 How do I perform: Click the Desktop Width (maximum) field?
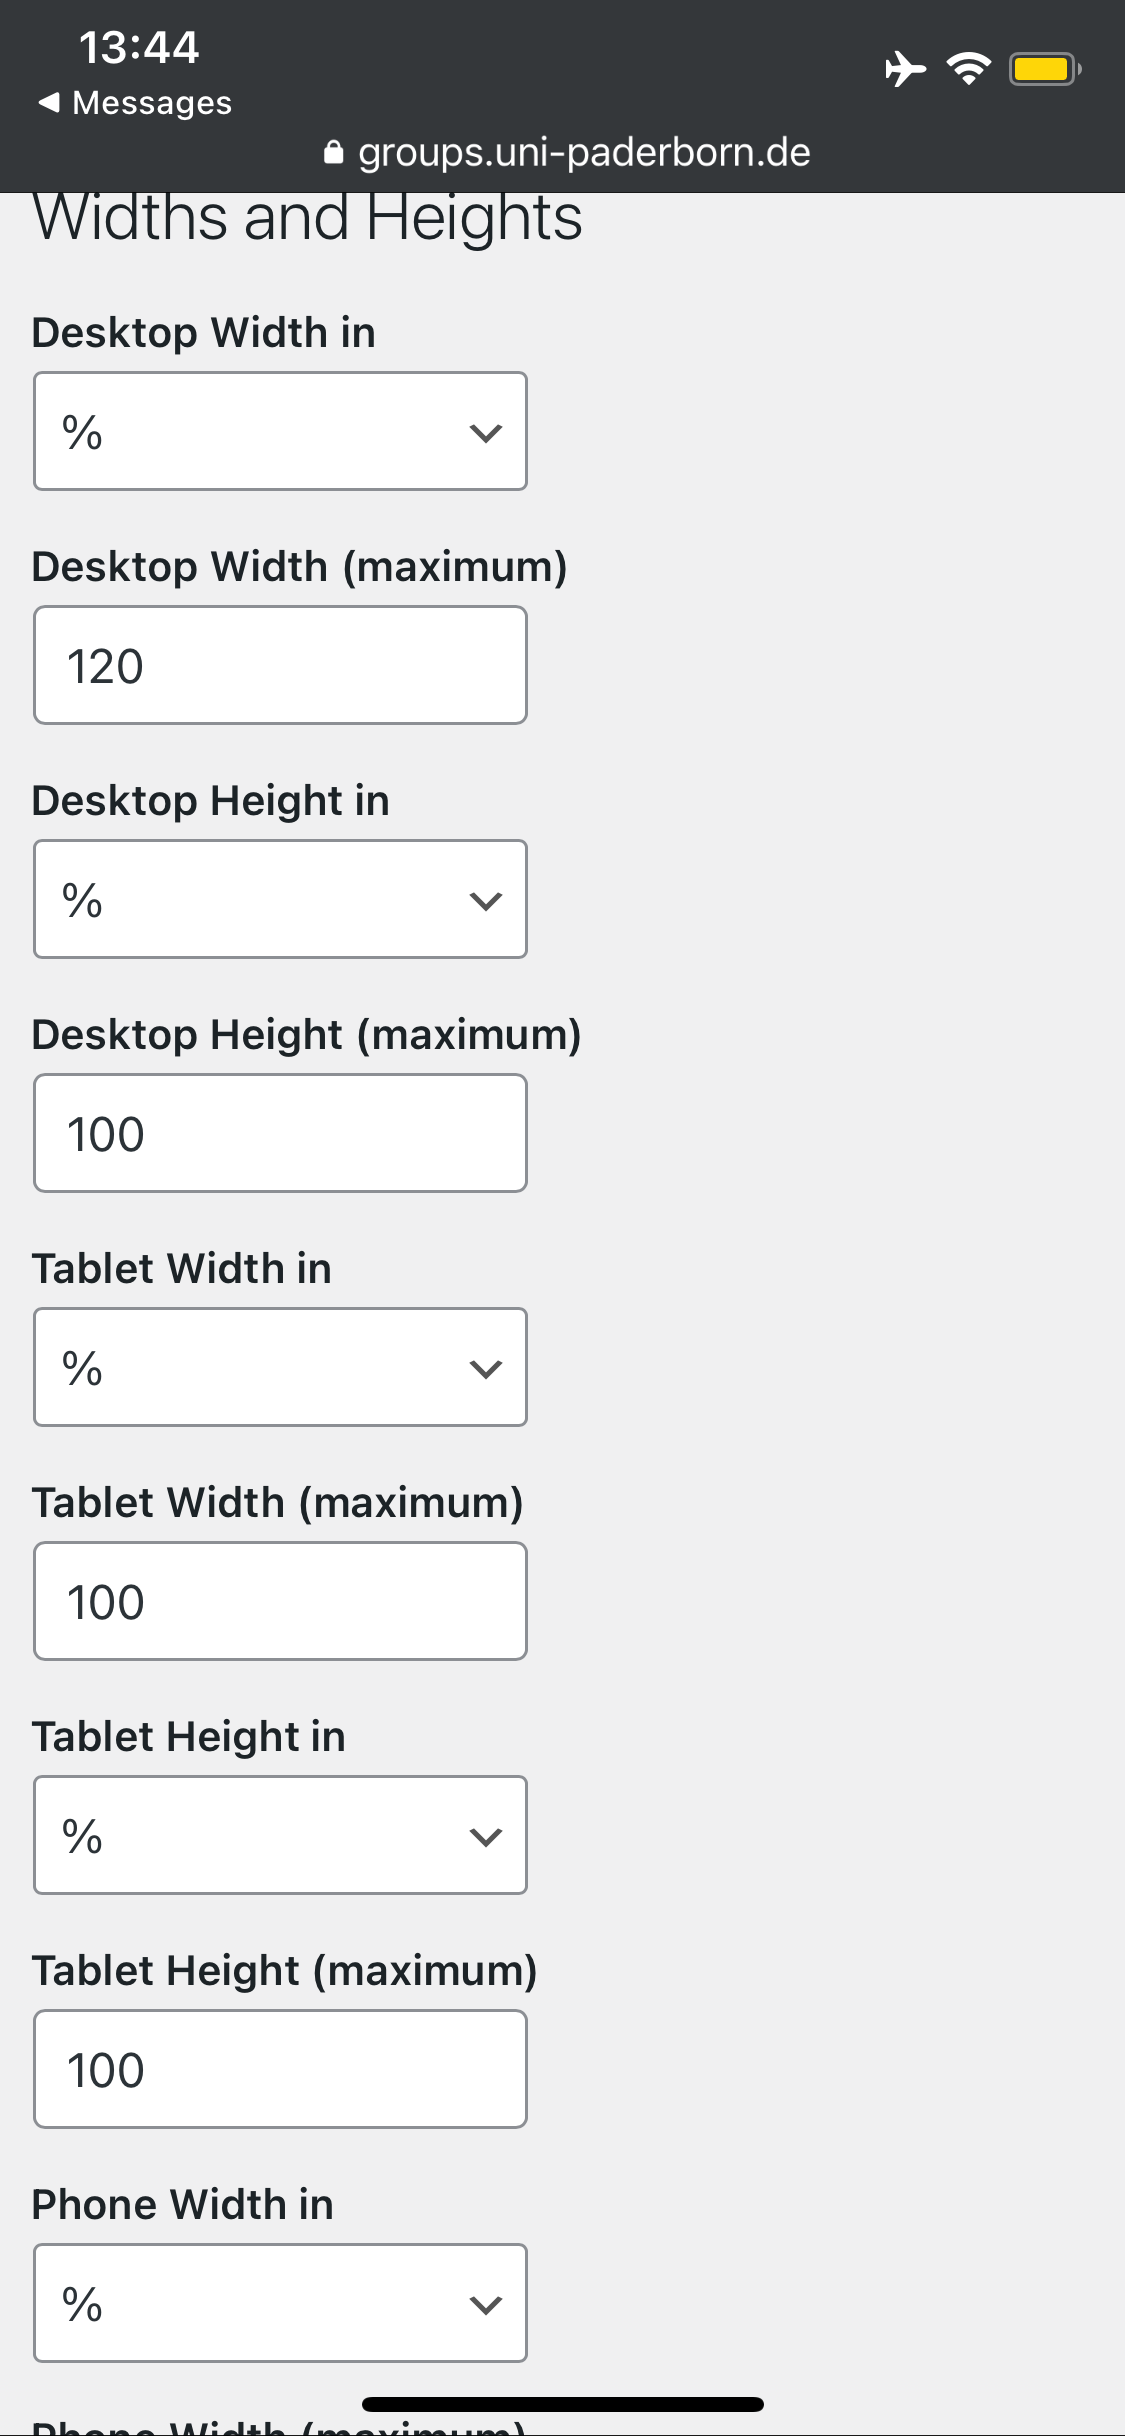coord(280,665)
